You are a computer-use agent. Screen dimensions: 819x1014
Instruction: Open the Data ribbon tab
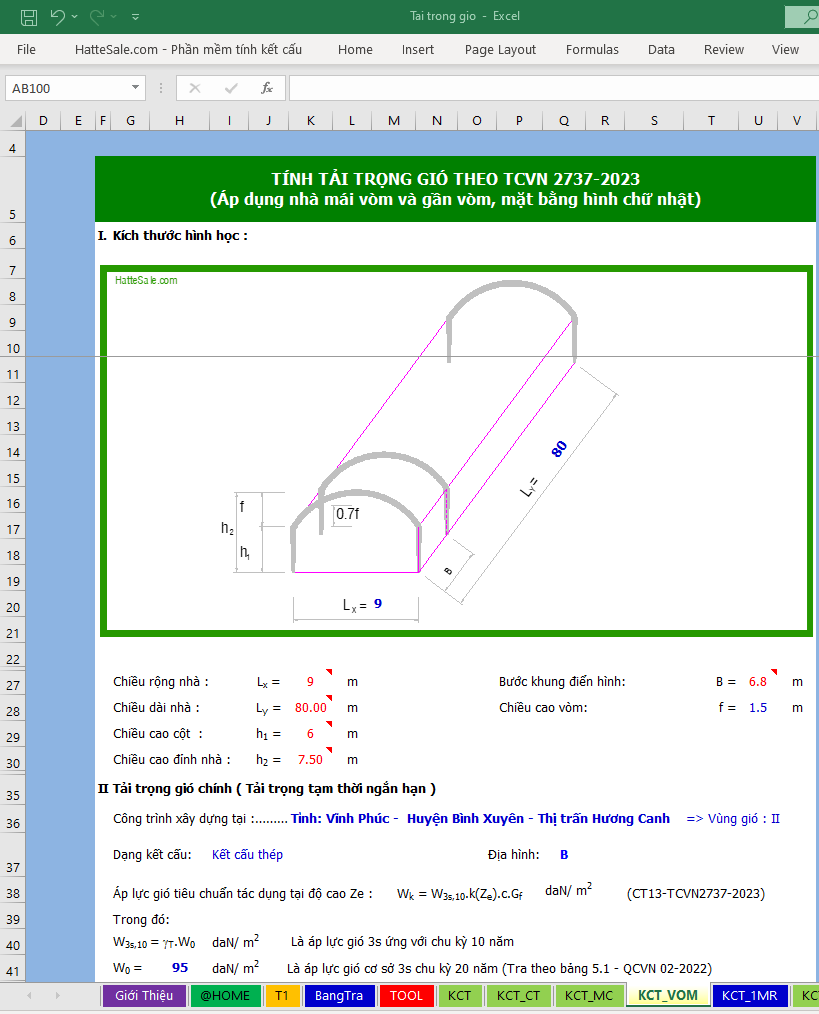(x=661, y=50)
